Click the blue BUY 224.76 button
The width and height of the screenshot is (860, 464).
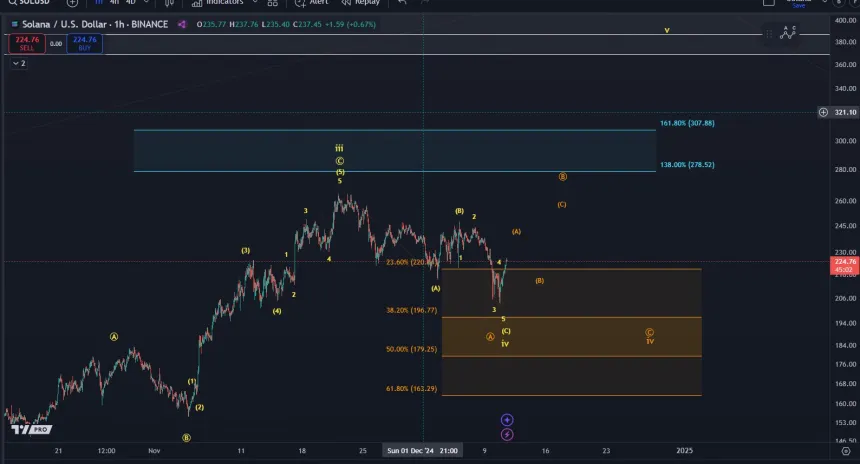click(85, 43)
